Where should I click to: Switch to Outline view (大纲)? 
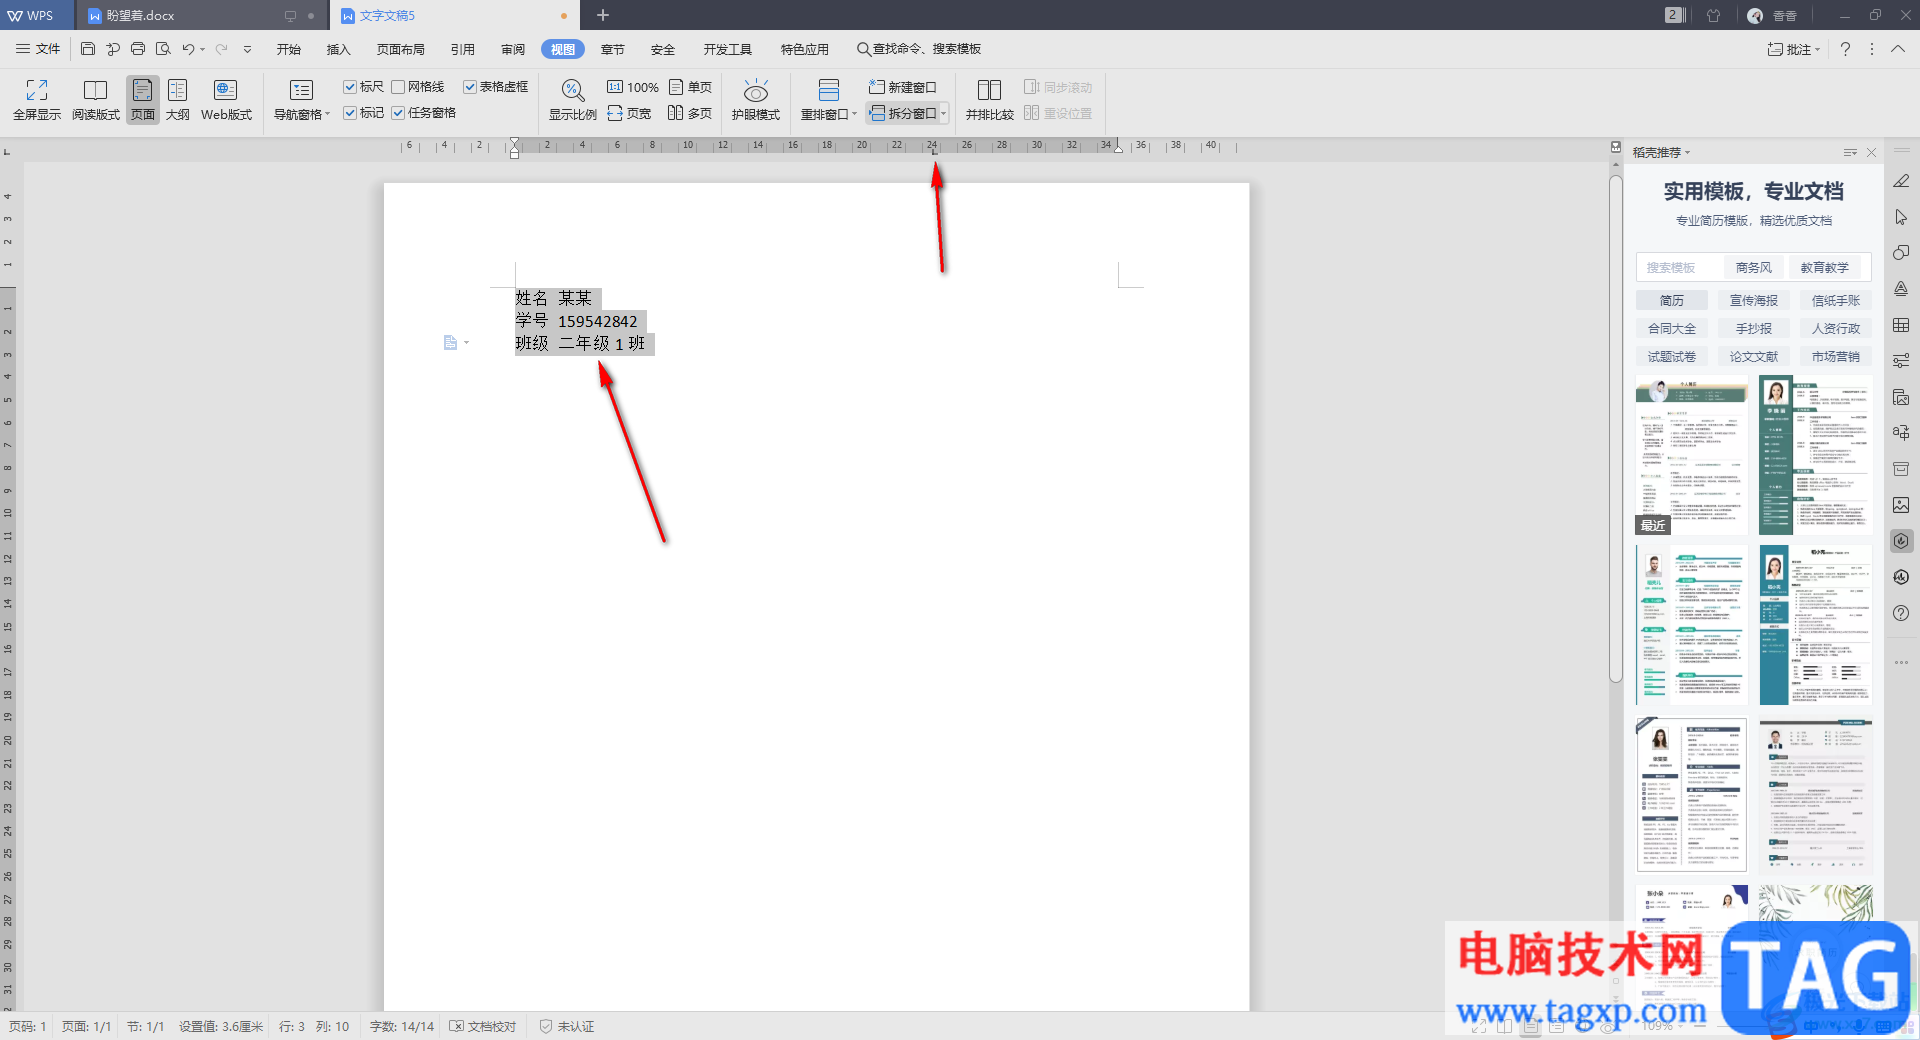(178, 100)
